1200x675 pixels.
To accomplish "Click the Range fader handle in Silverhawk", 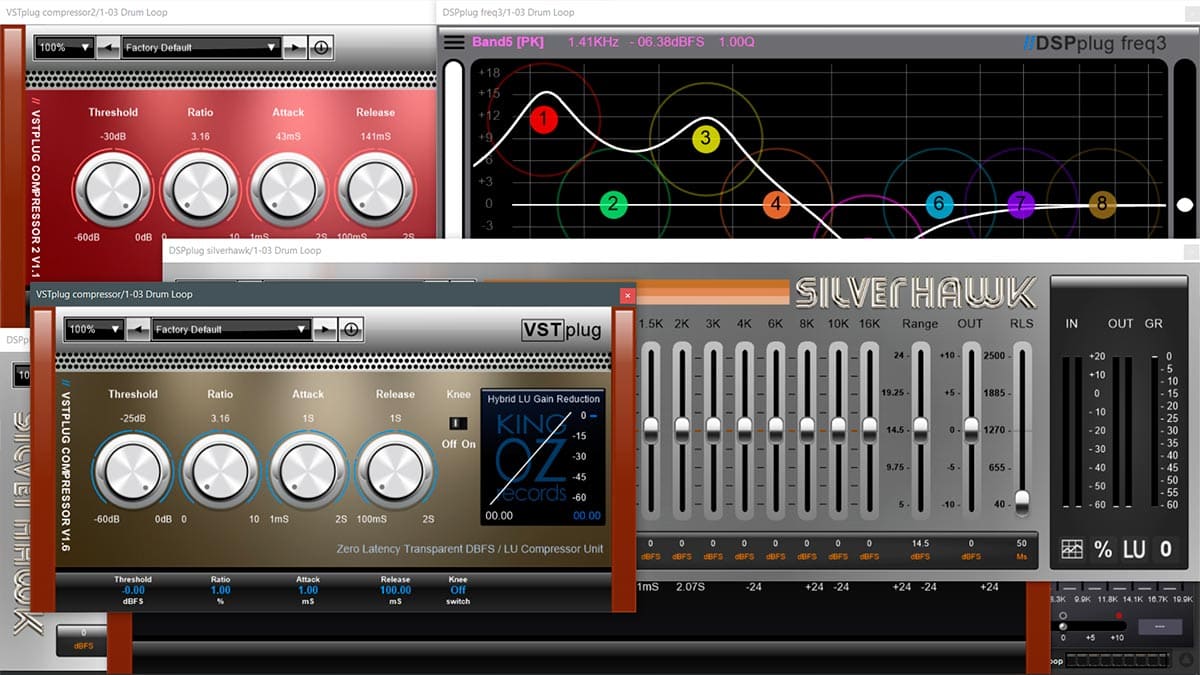I will 920,428.
